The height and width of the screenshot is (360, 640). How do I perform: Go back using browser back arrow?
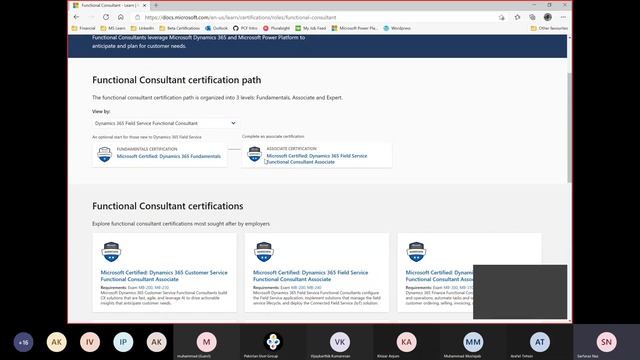tap(76, 17)
